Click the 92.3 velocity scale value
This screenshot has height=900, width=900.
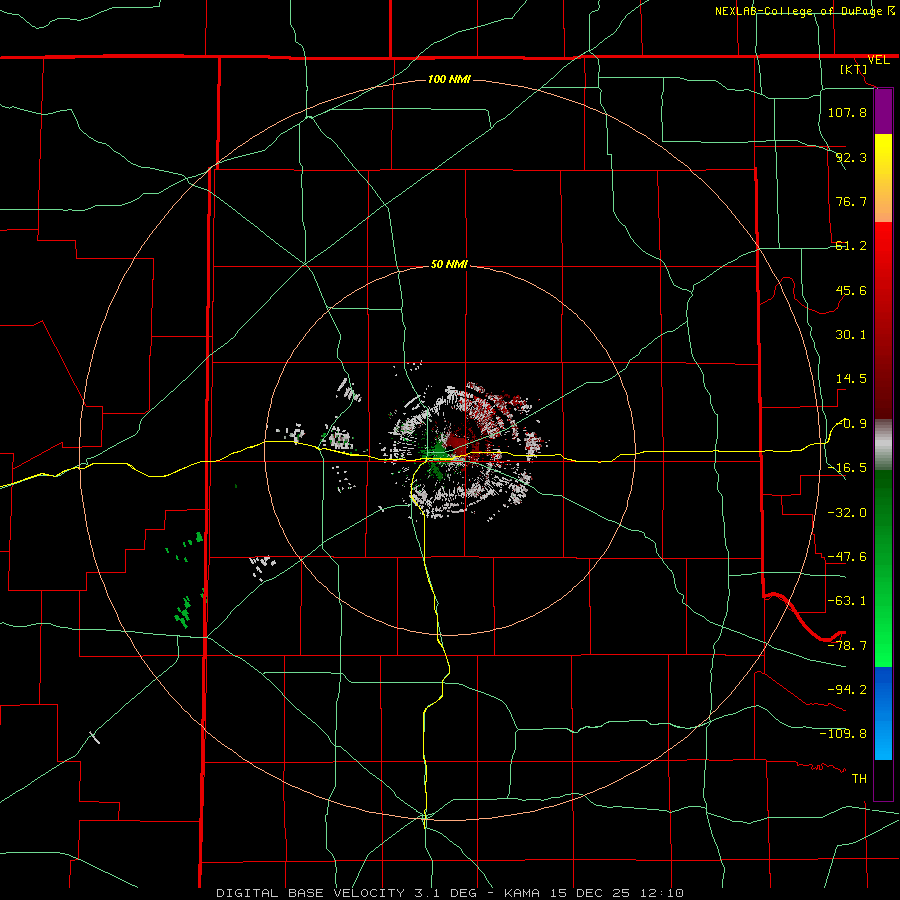coord(851,157)
